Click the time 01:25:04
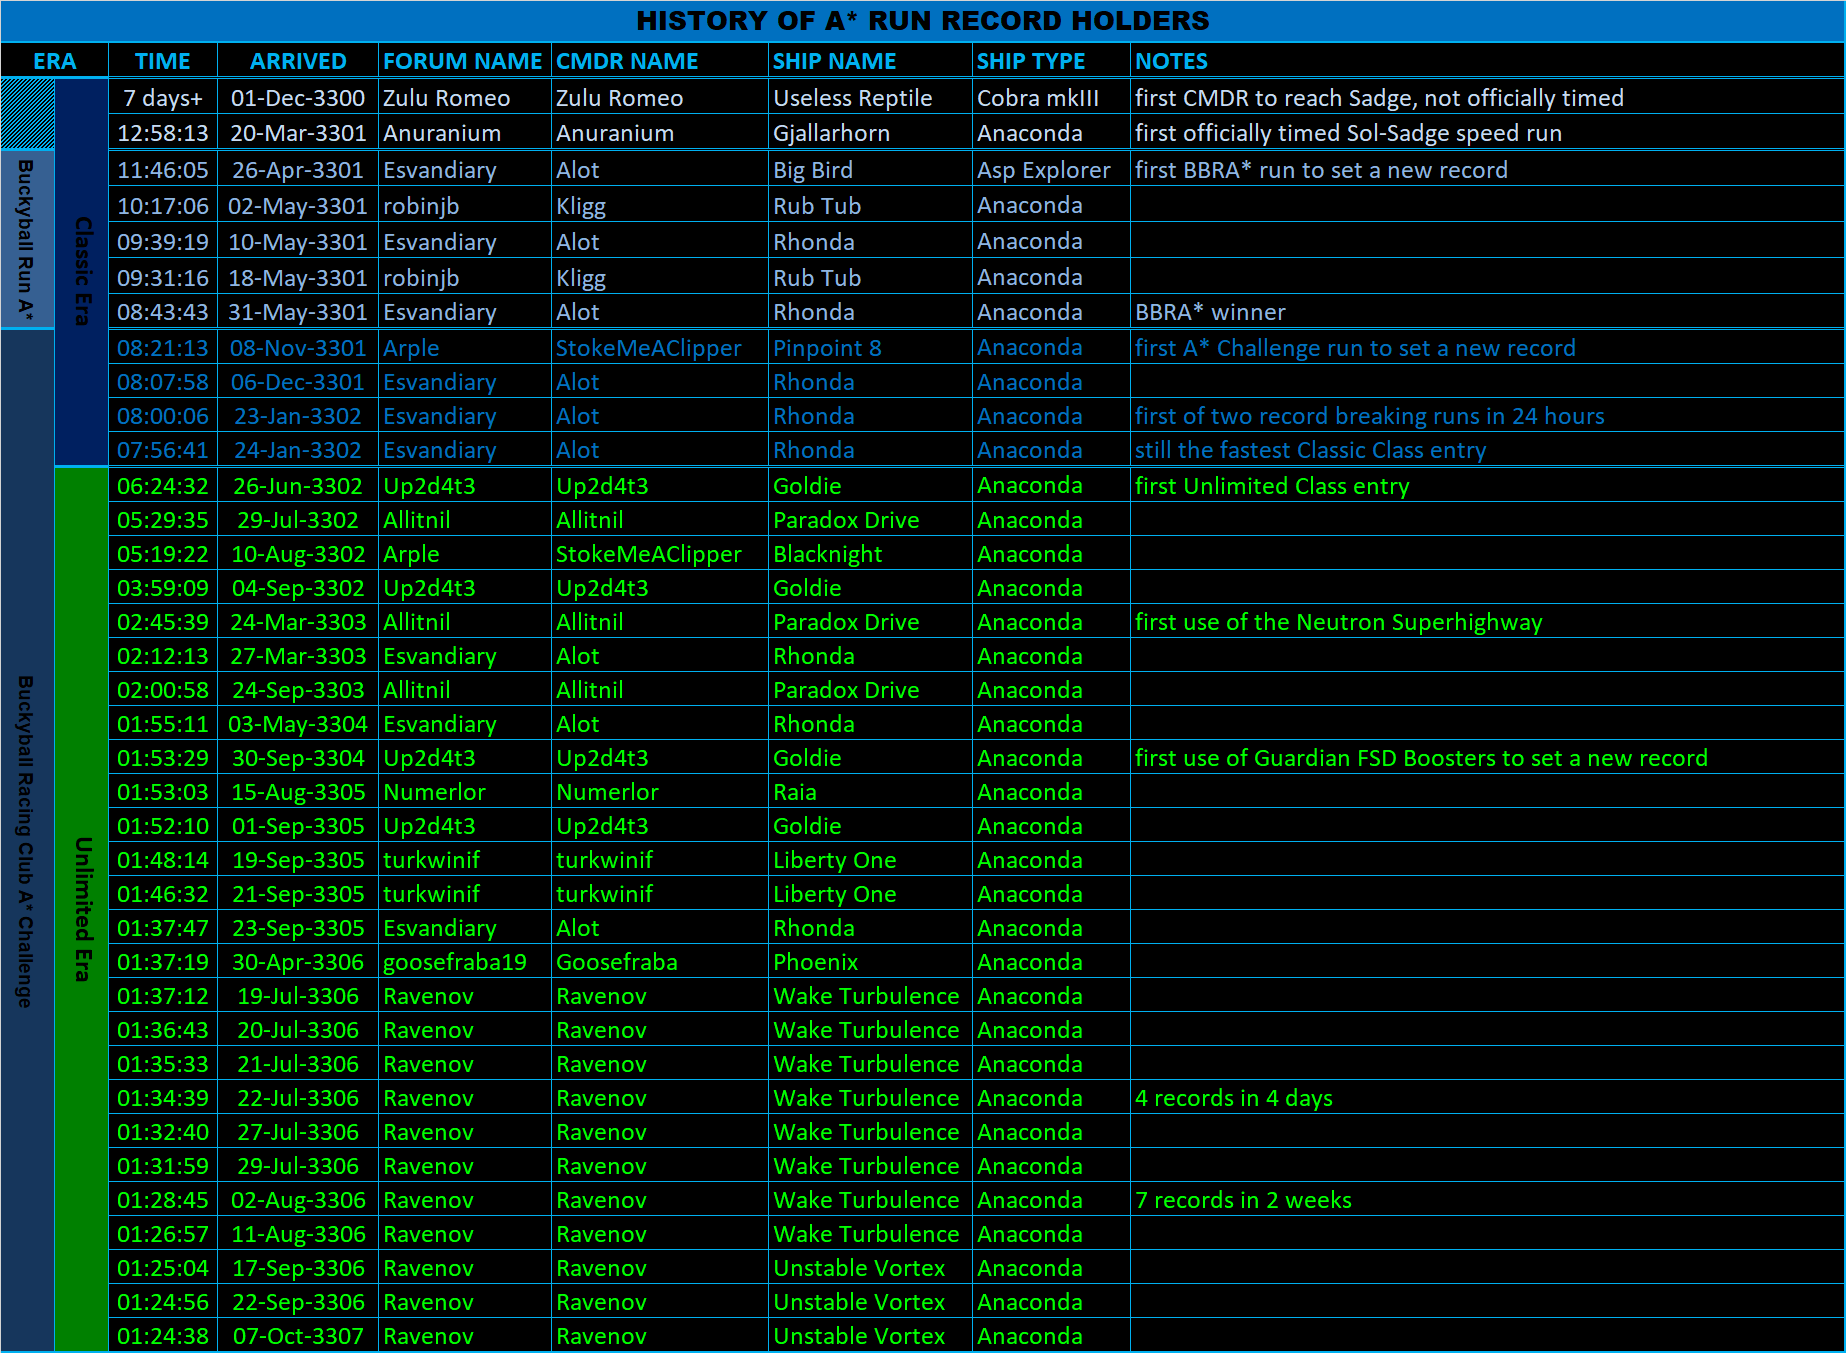1846x1353 pixels. (x=163, y=1268)
